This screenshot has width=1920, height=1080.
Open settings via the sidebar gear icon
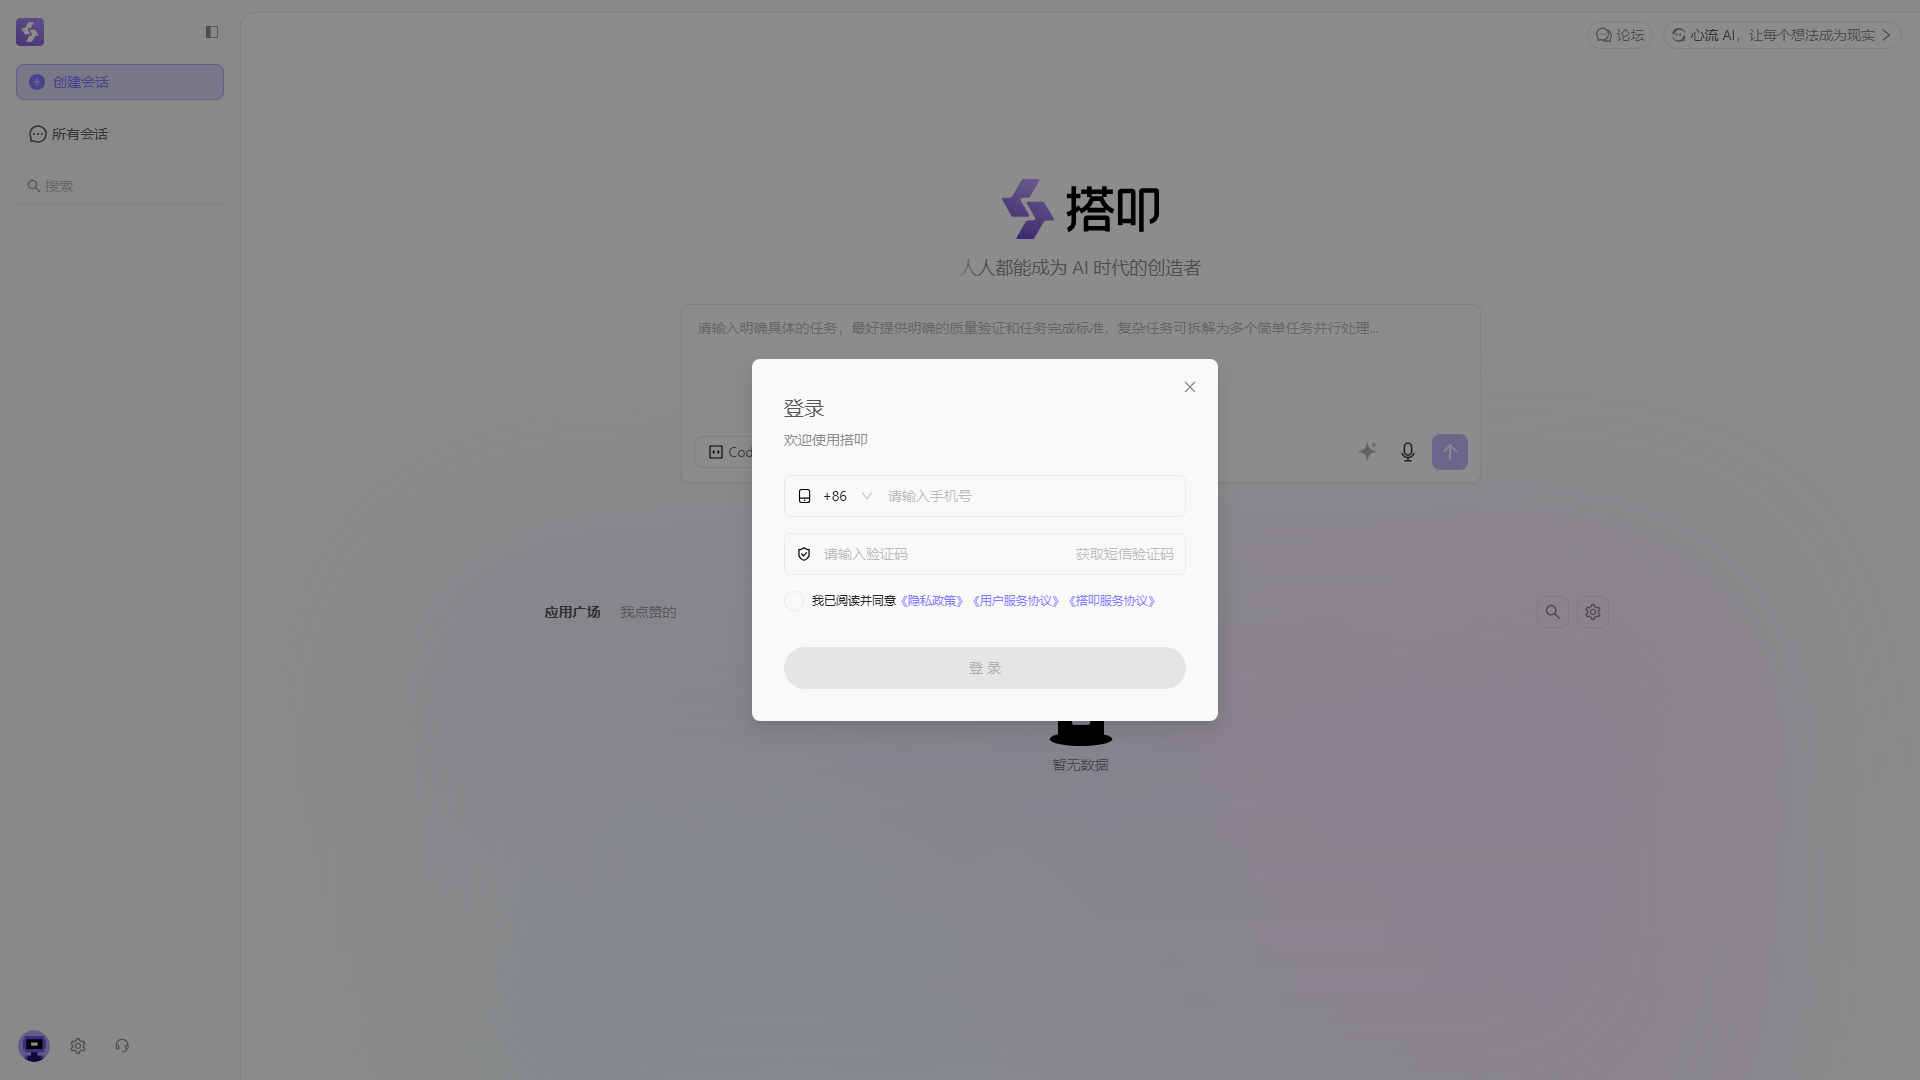pyautogui.click(x=78, y=1046)
